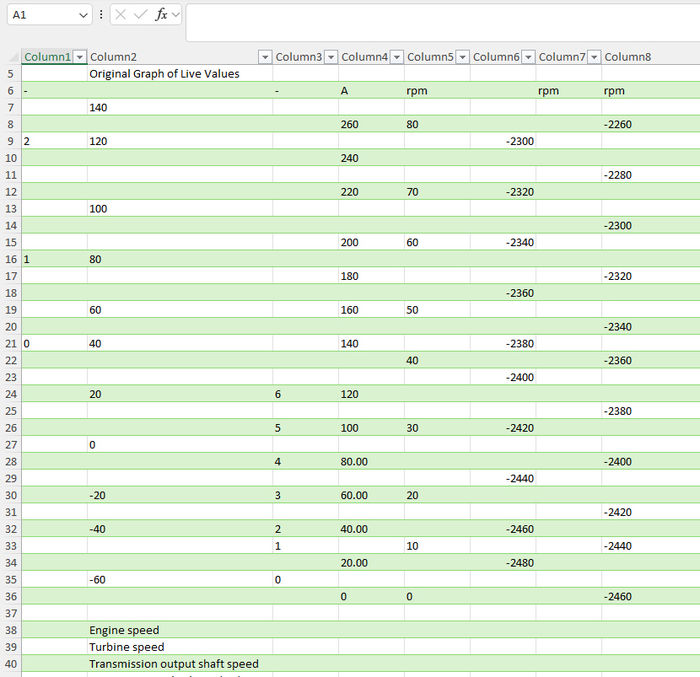Select the -60 cell in row 35

(x=180, y=580)
